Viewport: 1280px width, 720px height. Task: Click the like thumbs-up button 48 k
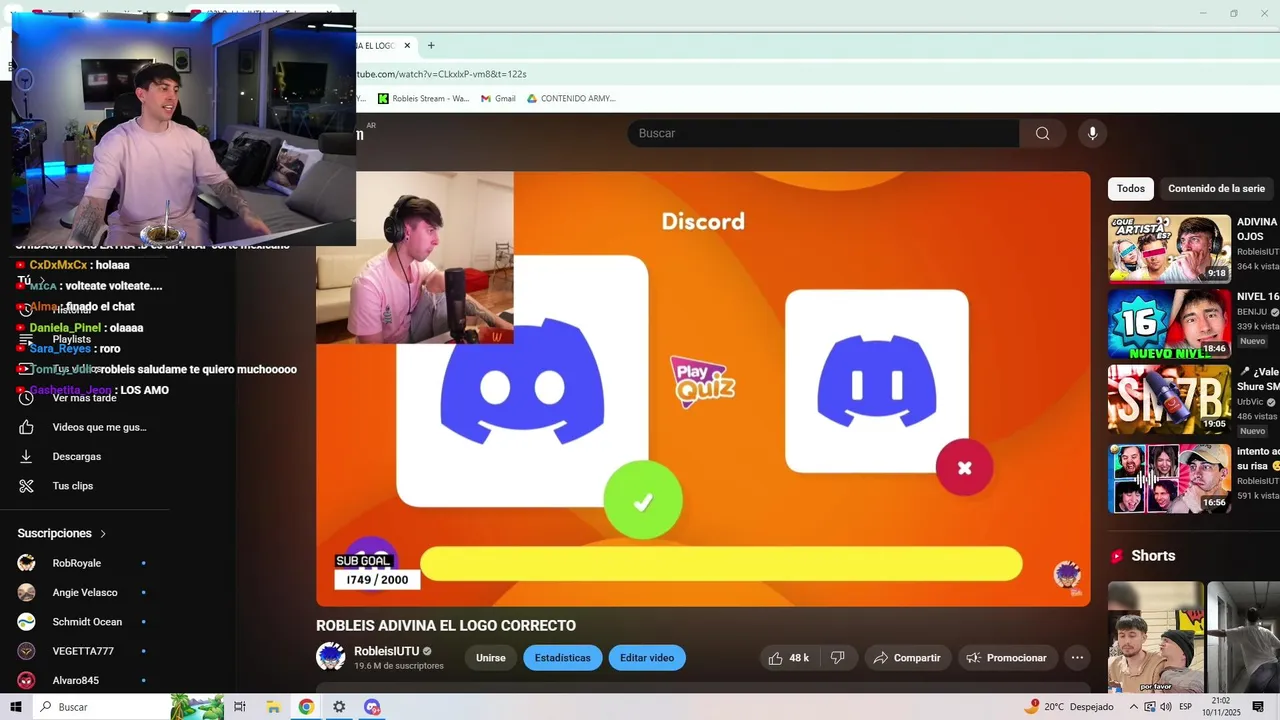click(x=788, y=658)
